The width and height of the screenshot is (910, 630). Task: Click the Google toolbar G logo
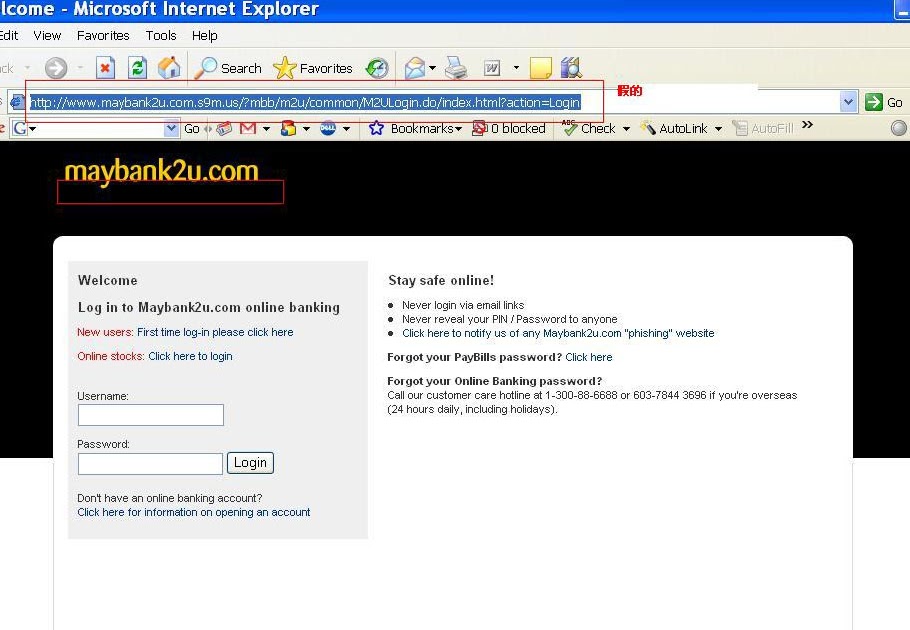tap(20, 128)
